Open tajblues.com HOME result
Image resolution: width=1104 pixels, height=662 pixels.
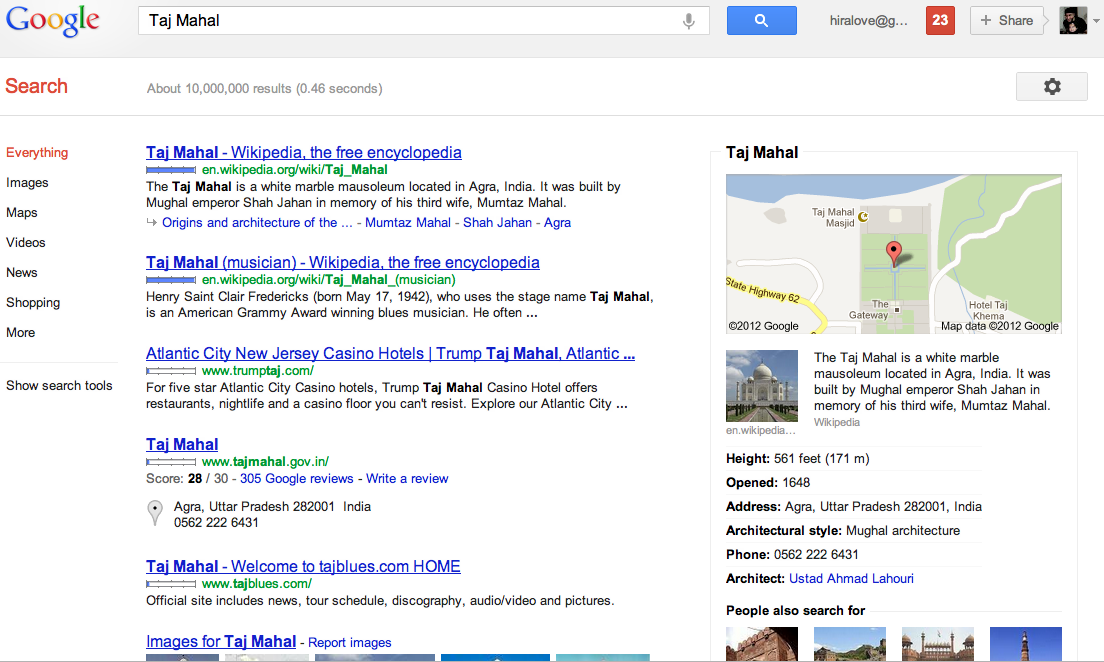point(303,566)
